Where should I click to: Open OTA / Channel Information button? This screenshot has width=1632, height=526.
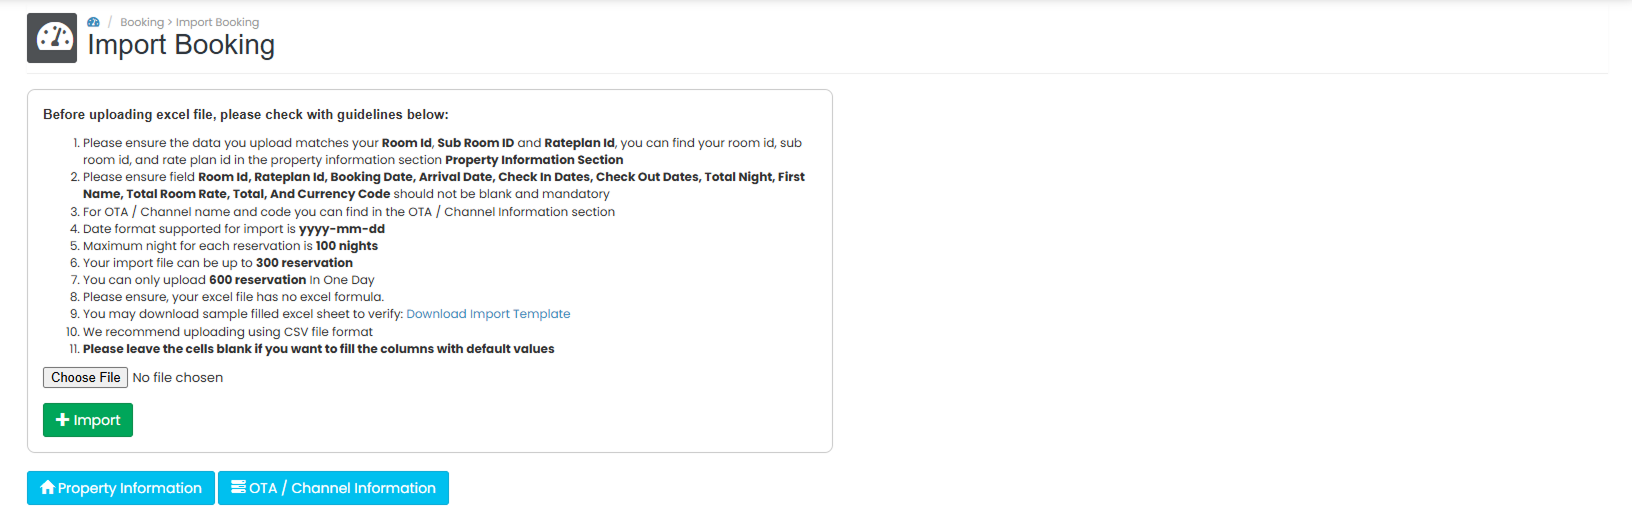[x=333, y=488]
